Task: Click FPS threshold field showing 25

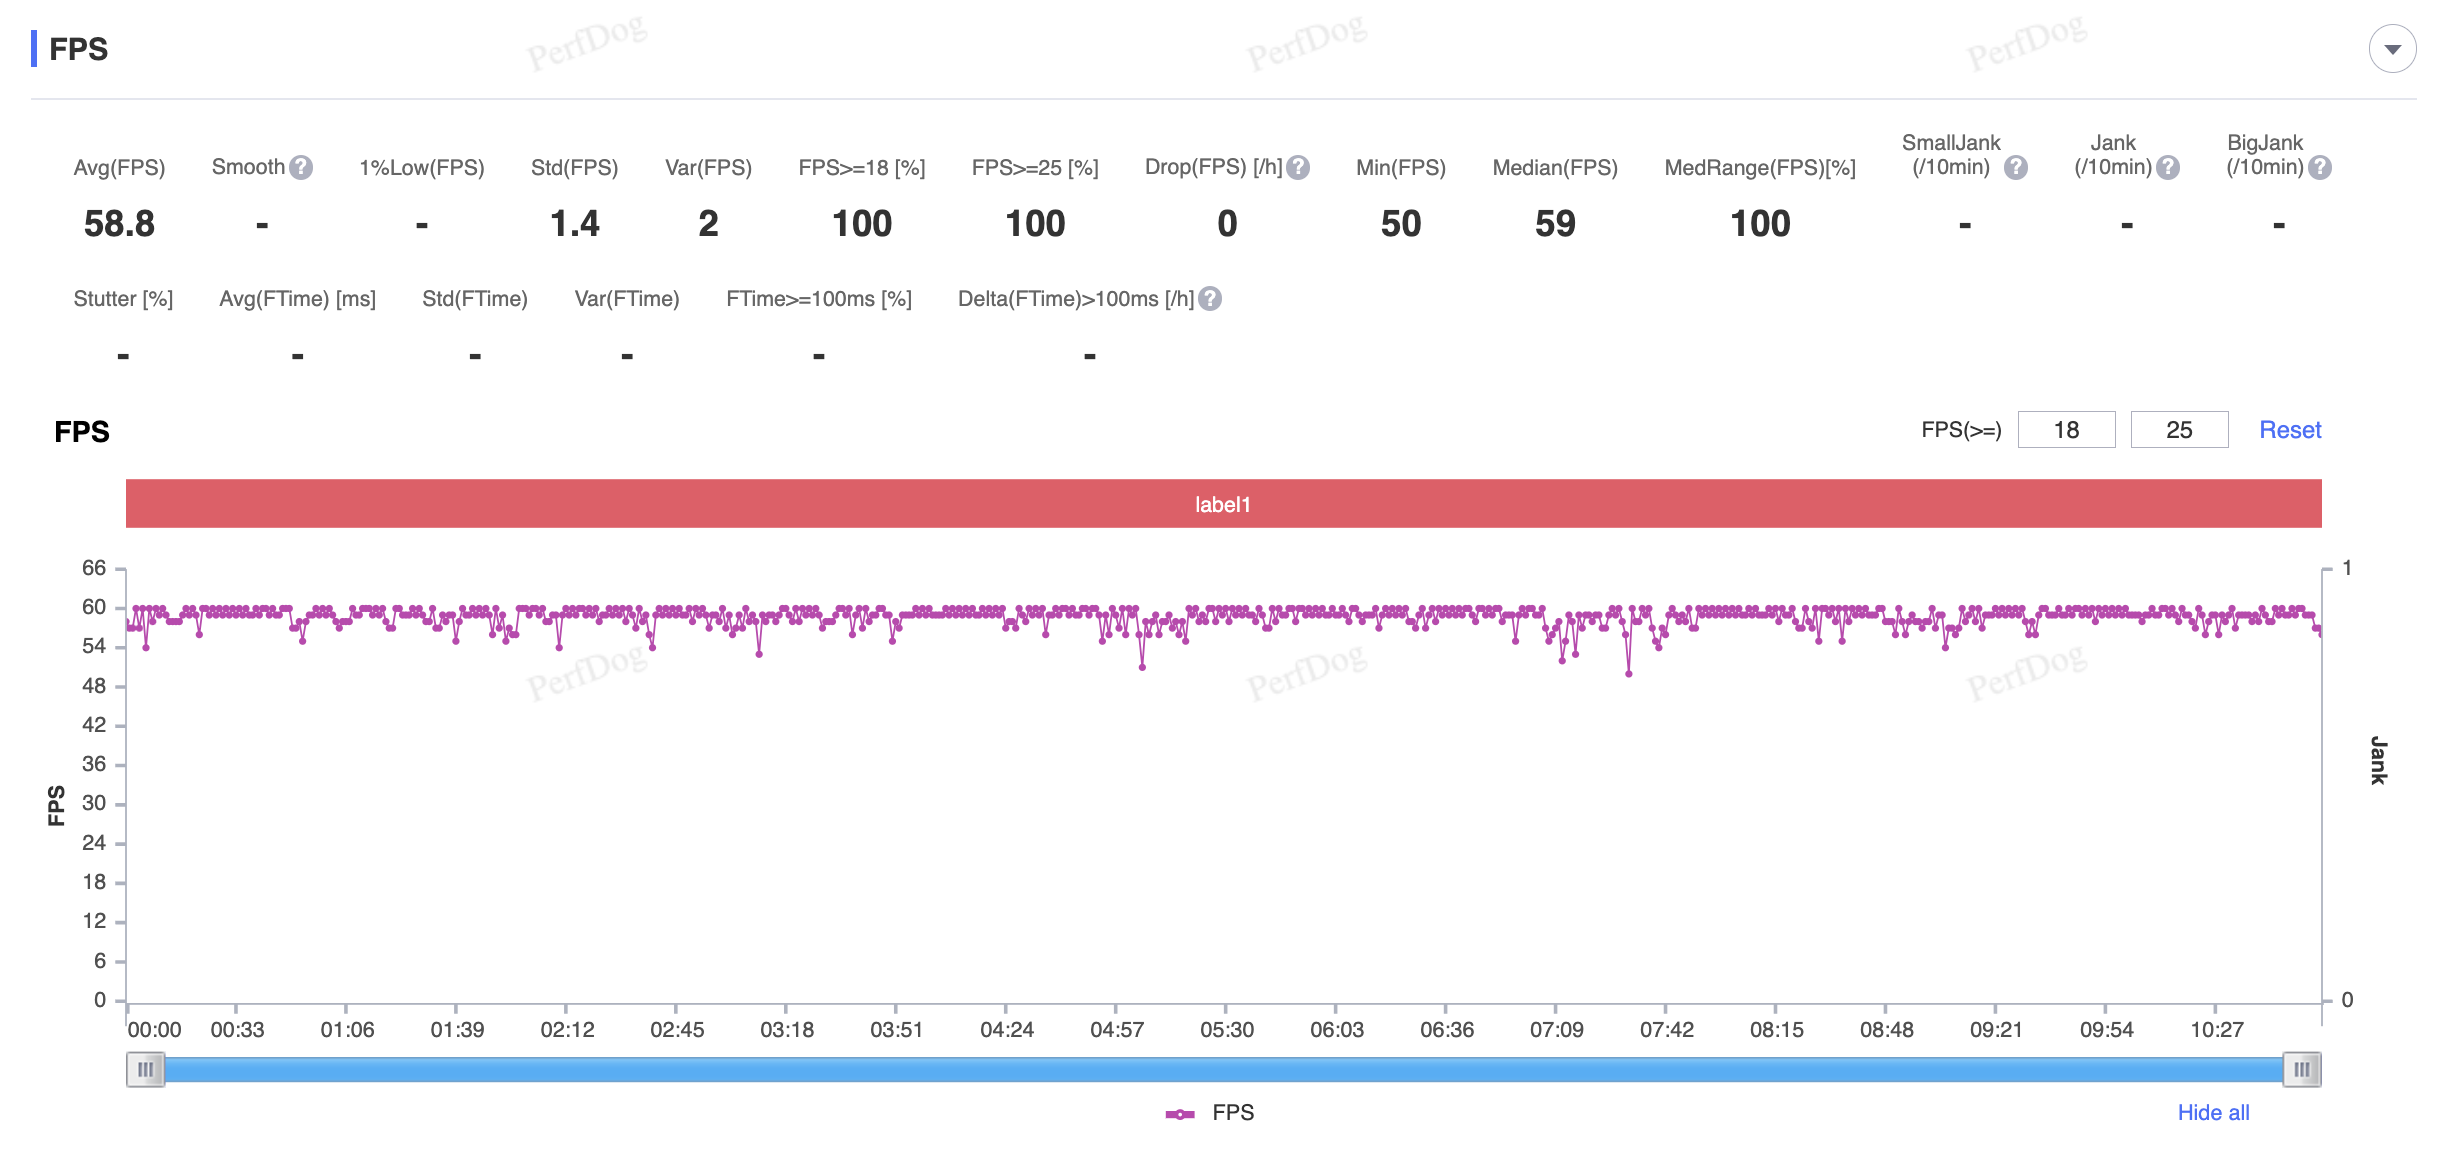Action: pos(2179,430)
